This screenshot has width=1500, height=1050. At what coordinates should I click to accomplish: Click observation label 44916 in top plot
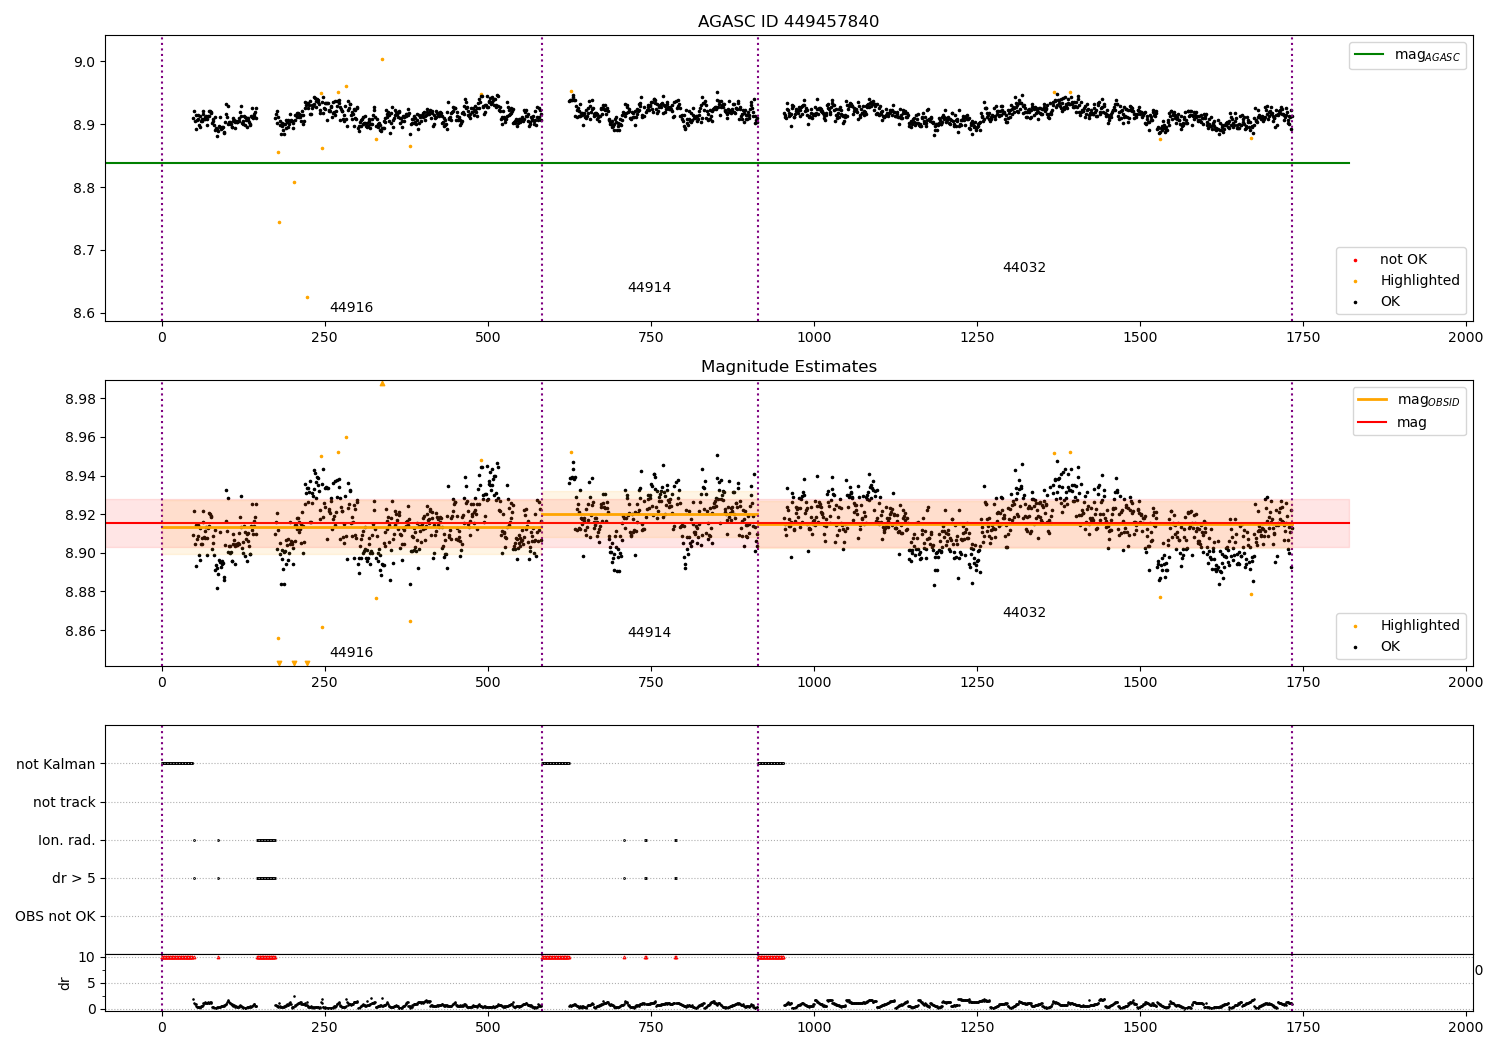(x=351, y=308)
